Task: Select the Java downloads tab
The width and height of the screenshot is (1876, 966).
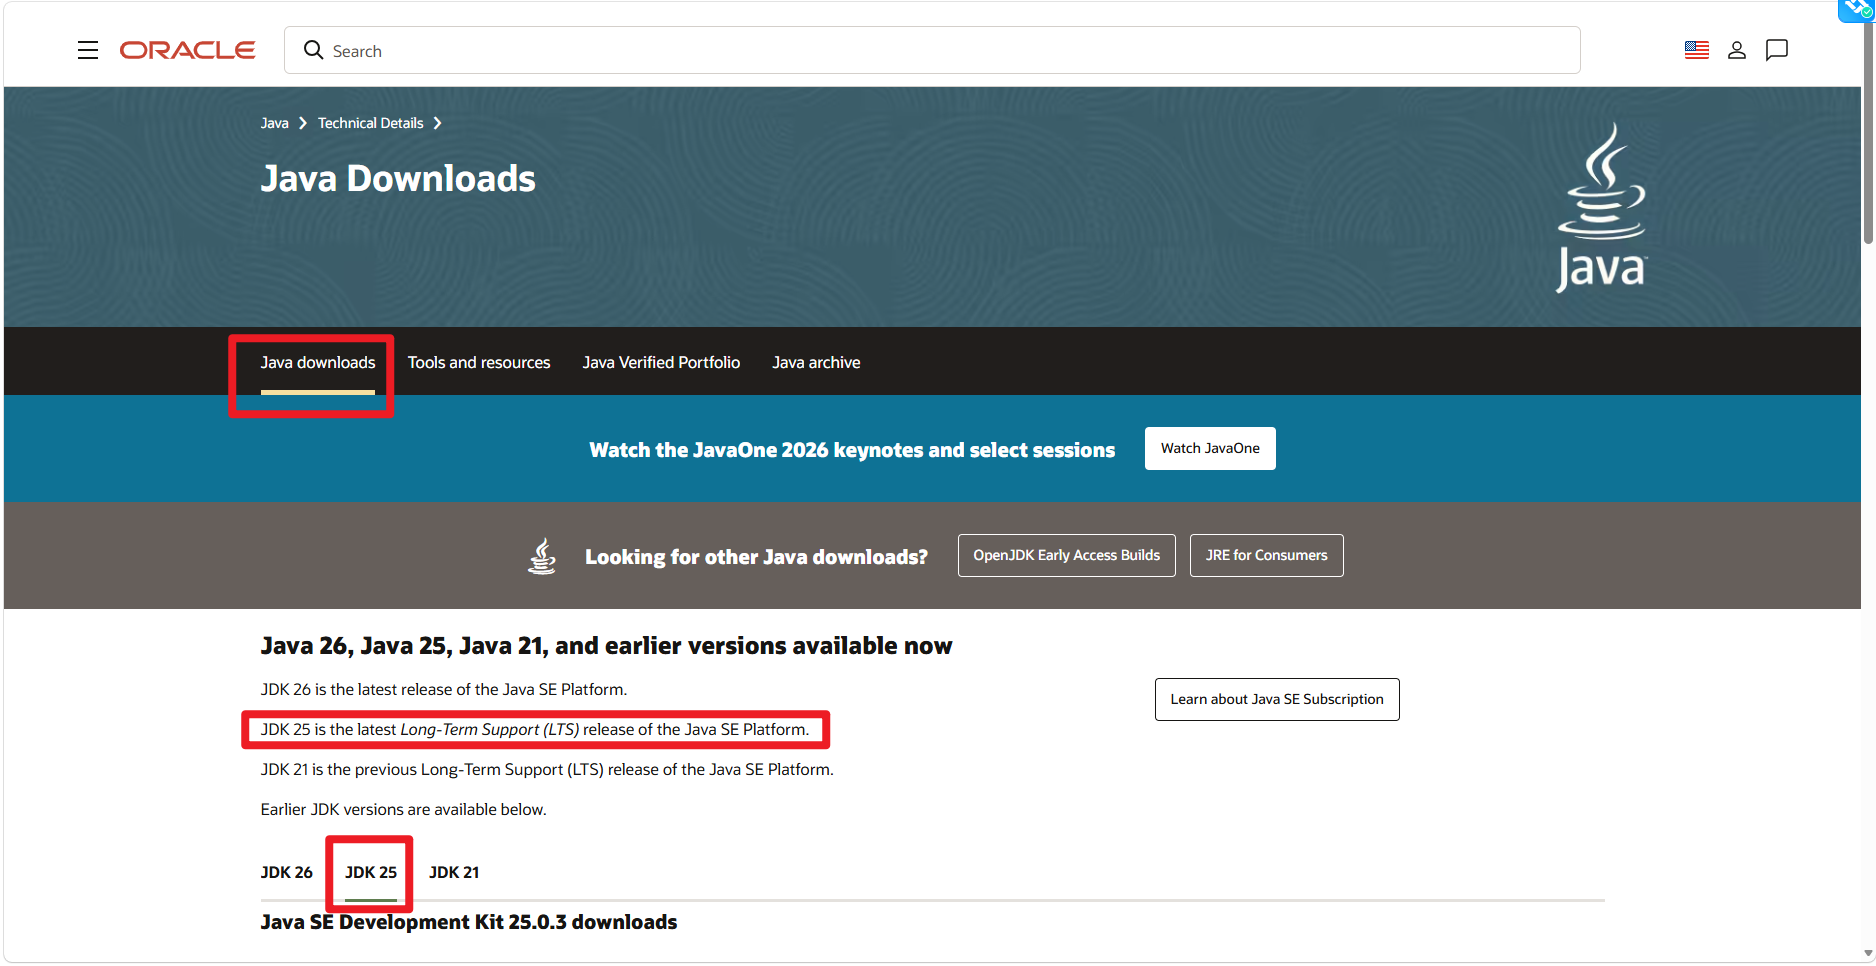Action: coord(318,362)
